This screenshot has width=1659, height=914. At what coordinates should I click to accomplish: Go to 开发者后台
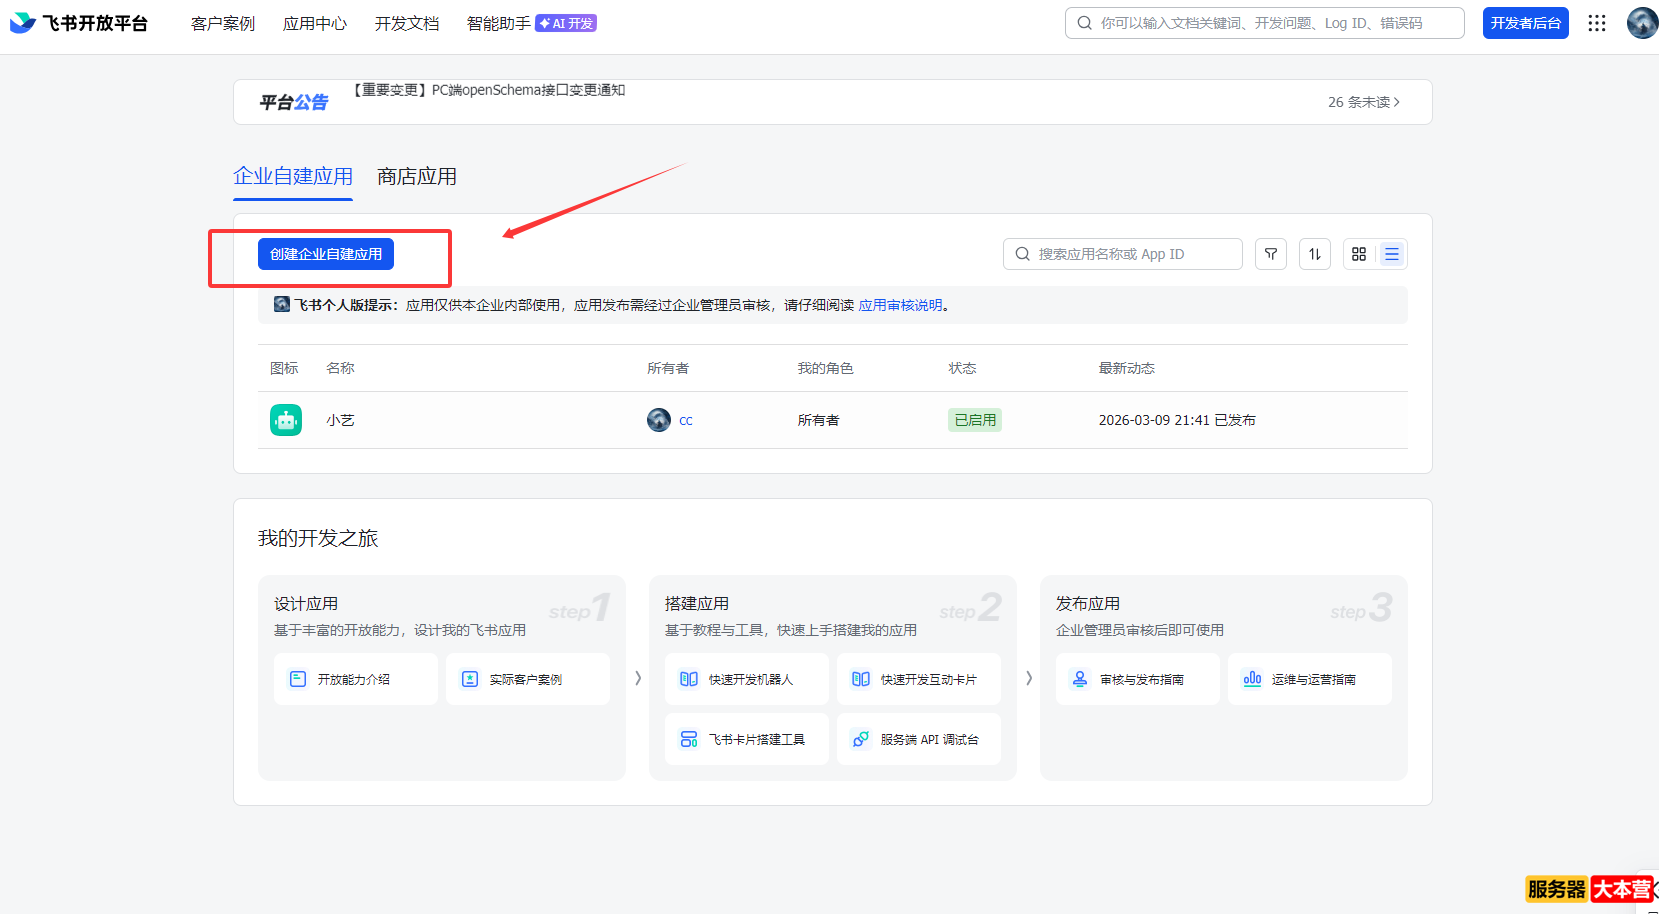tap(1525, 23)
